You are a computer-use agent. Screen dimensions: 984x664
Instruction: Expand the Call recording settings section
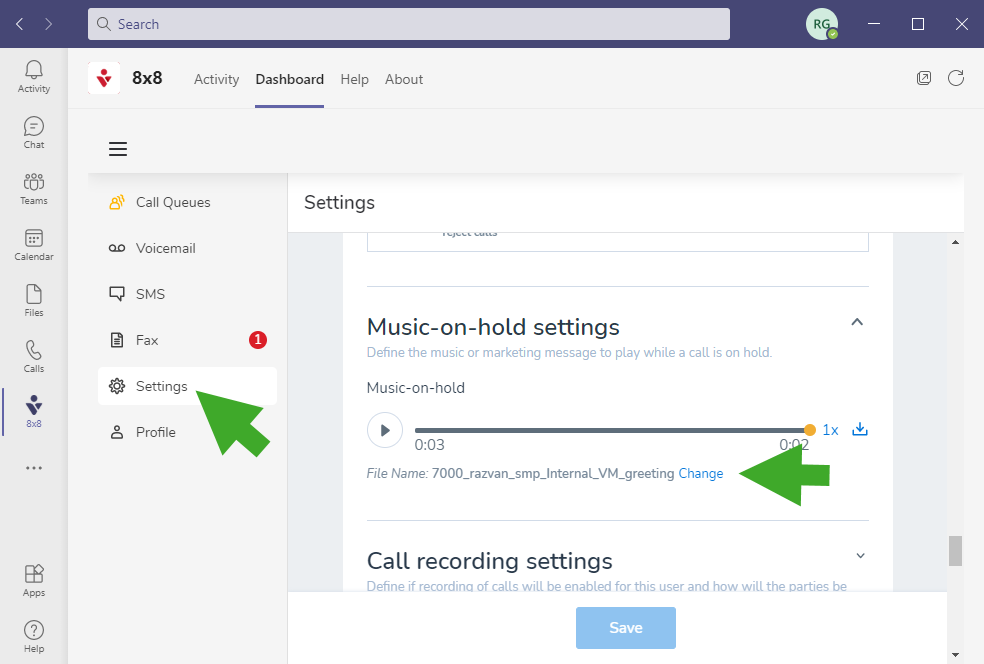coord(860,556)
